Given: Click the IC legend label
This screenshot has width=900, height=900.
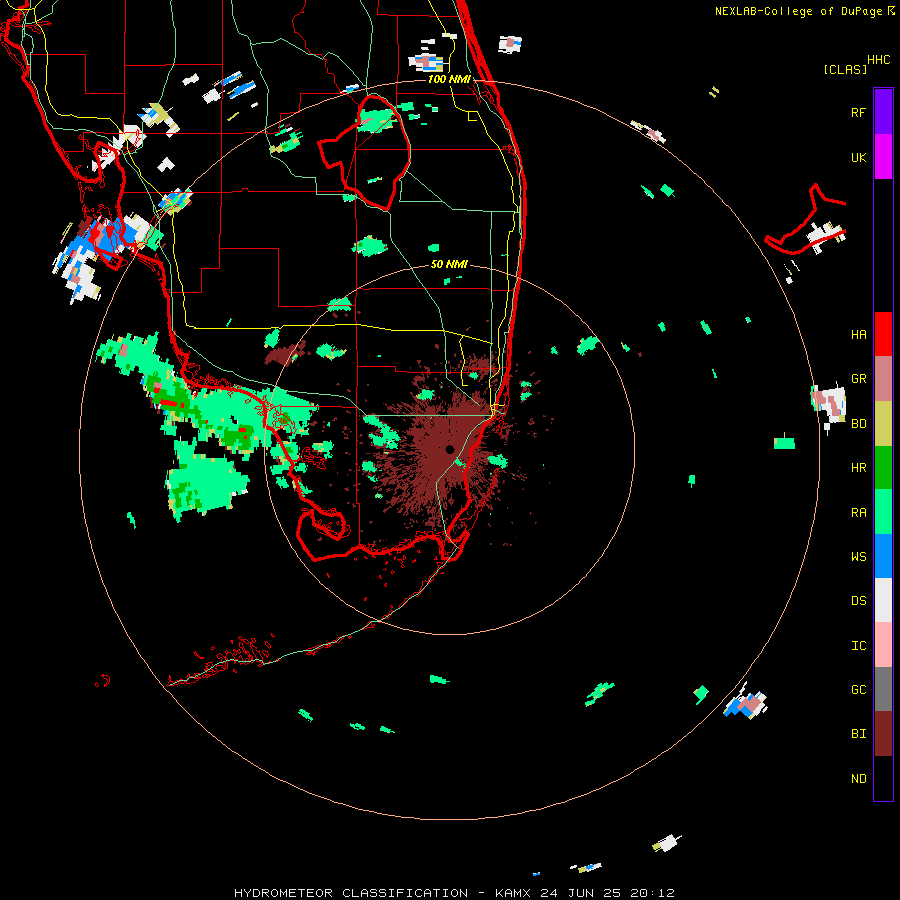Looking at the screenshot, I should click(858, 645).
